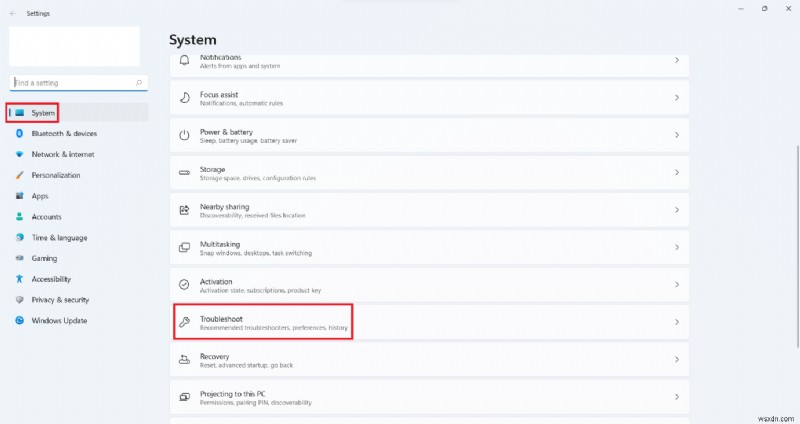Click the Time & language globe icon

(19, 237)
